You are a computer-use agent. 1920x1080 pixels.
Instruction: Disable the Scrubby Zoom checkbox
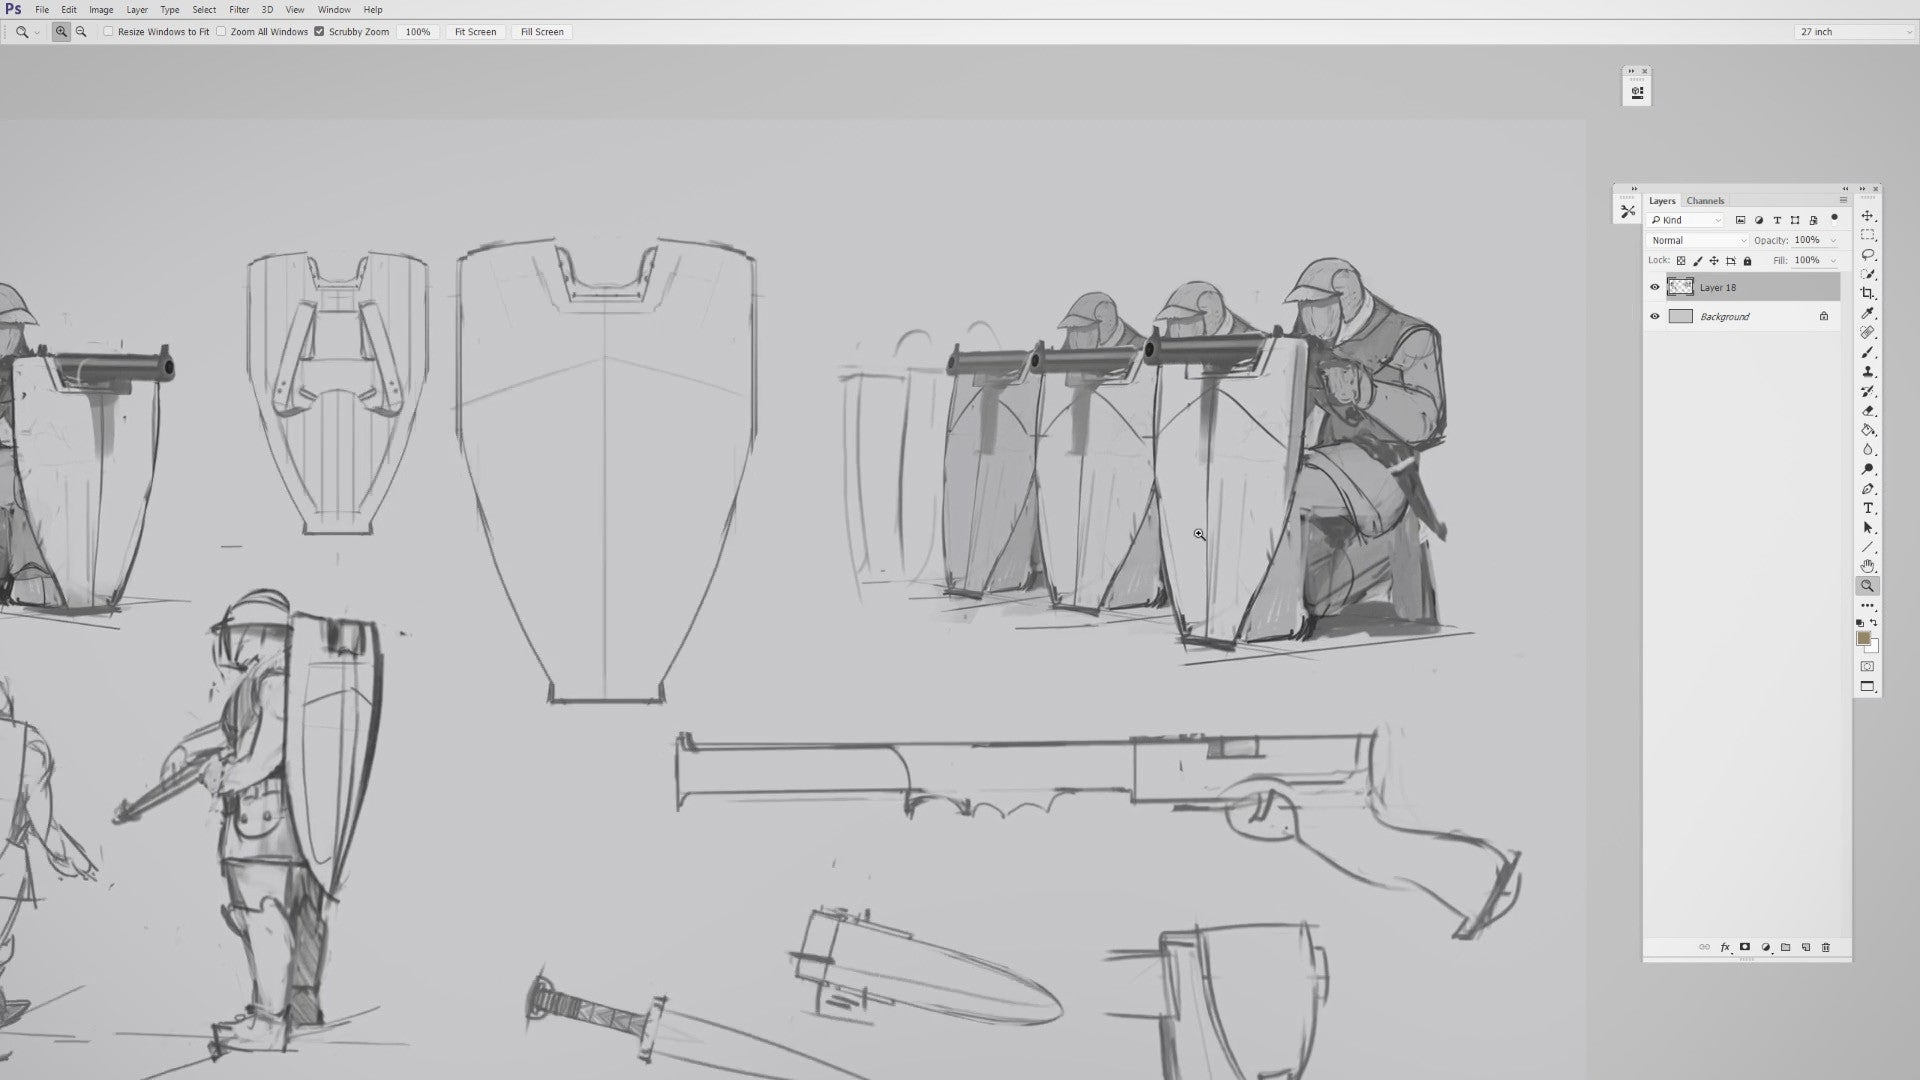tap(319, 32)
